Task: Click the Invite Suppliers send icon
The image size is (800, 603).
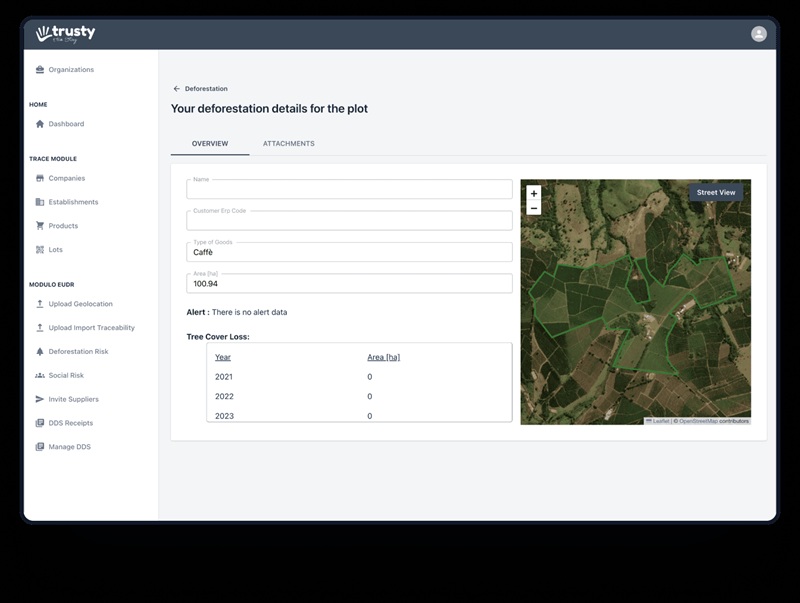Action: (x=40, y=399)
